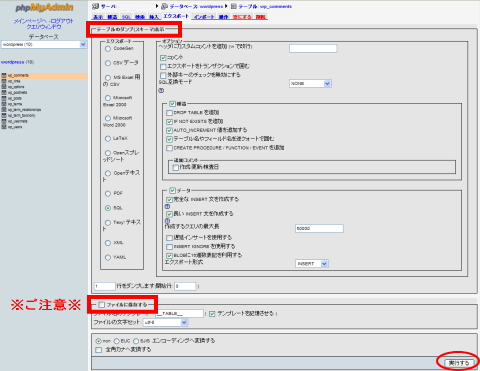Select the YAML export format
Screen dimensions: 480x371
point(108,257)
